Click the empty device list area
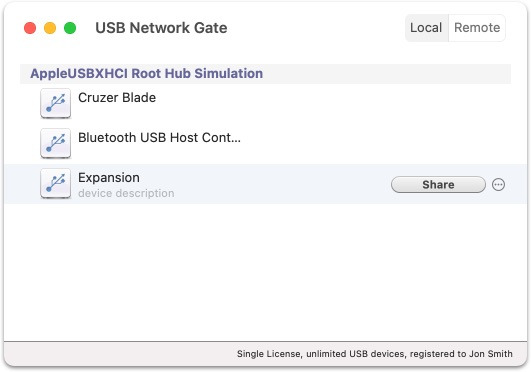Viewport: 531px width, 372px height. (266, 272)
